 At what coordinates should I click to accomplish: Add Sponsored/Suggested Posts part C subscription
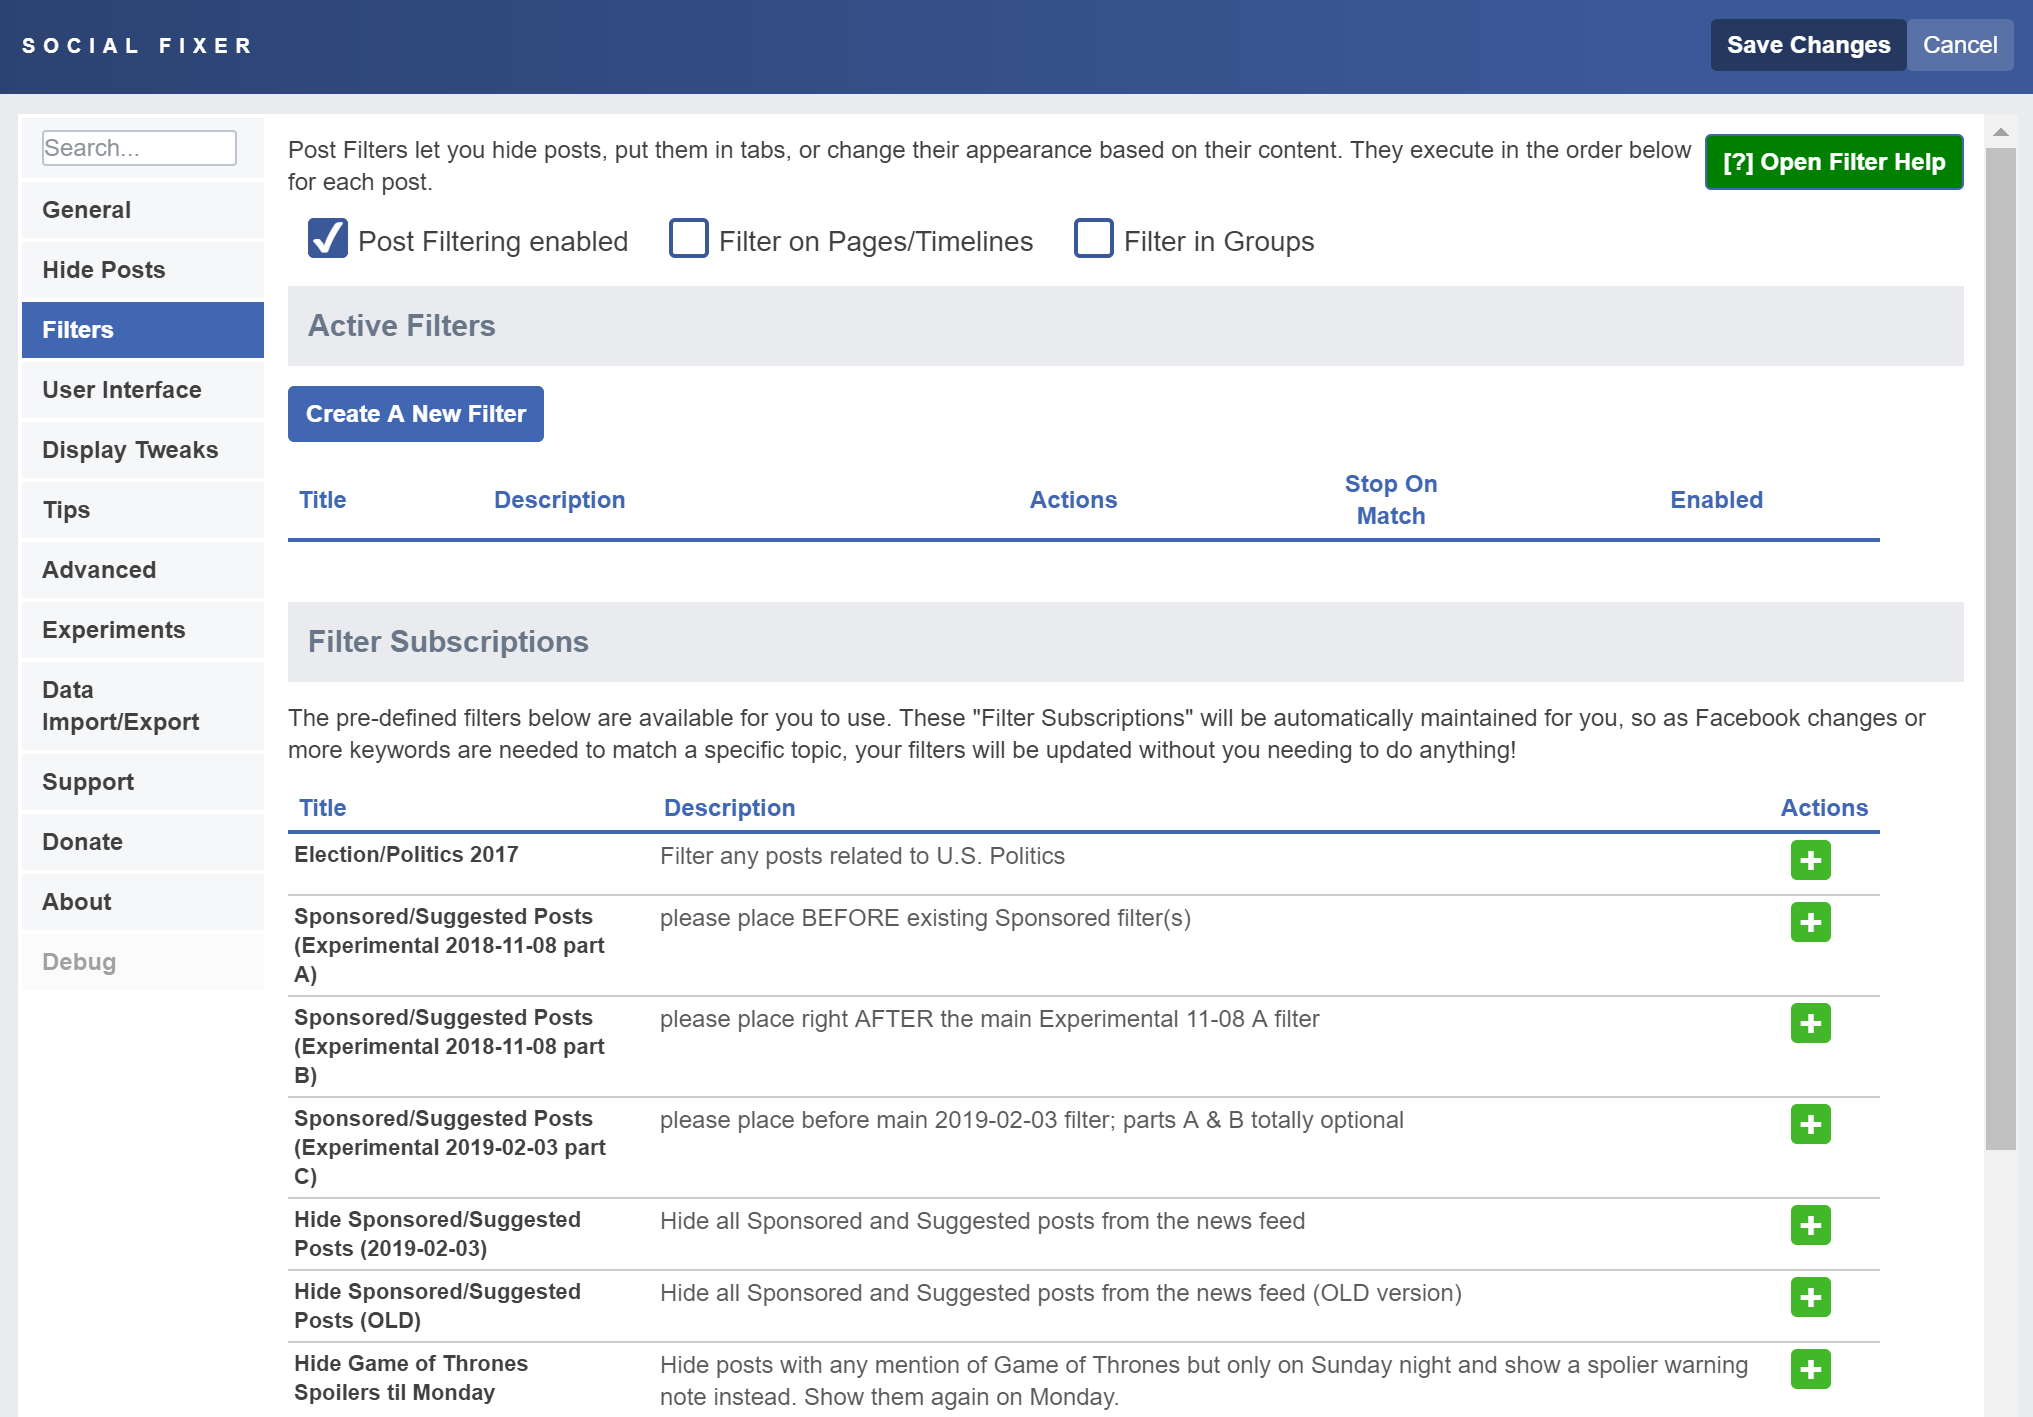click(1810, 1124)
